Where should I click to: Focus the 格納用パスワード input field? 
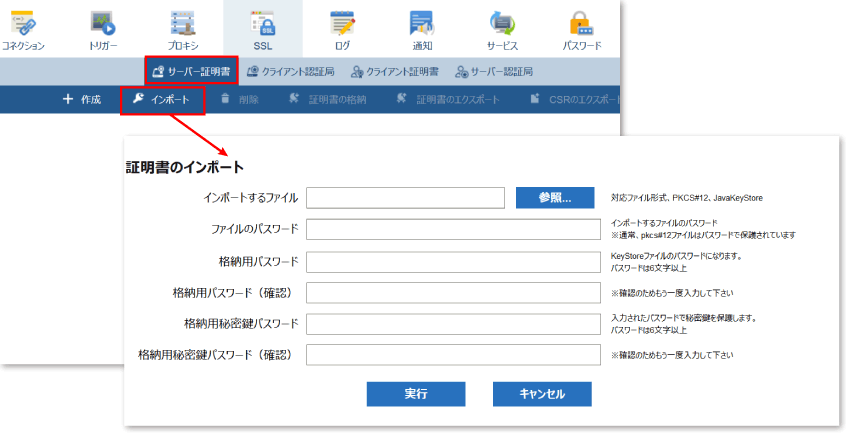pos(453,262)
